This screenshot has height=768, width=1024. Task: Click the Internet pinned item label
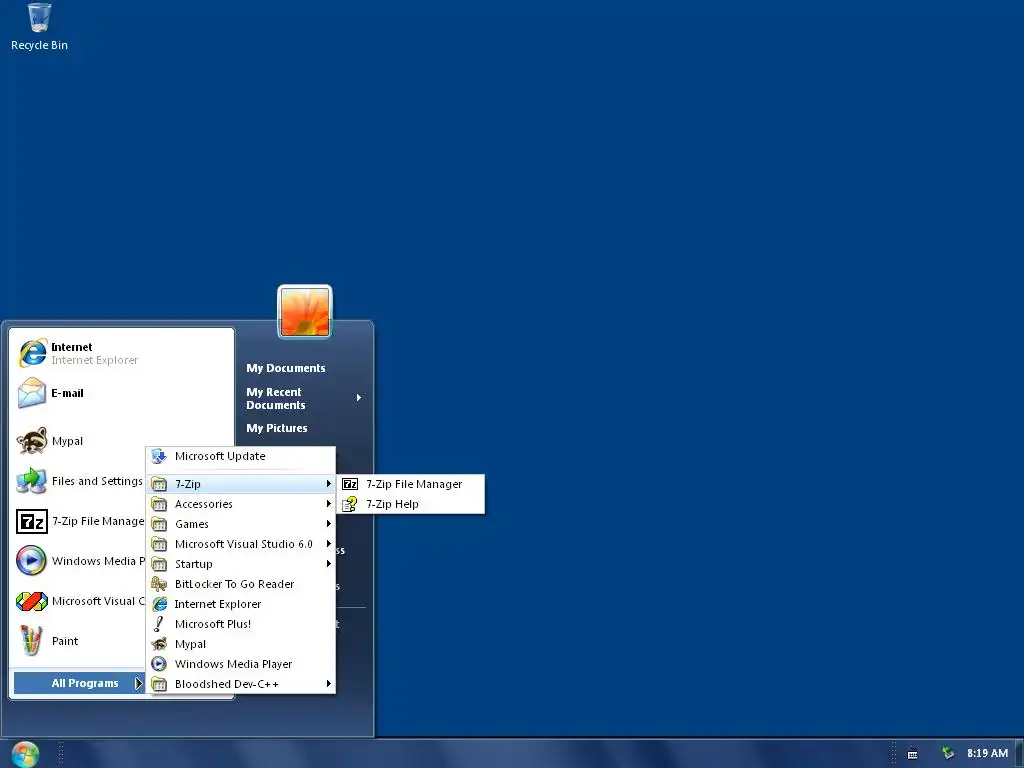click(72, 347)
